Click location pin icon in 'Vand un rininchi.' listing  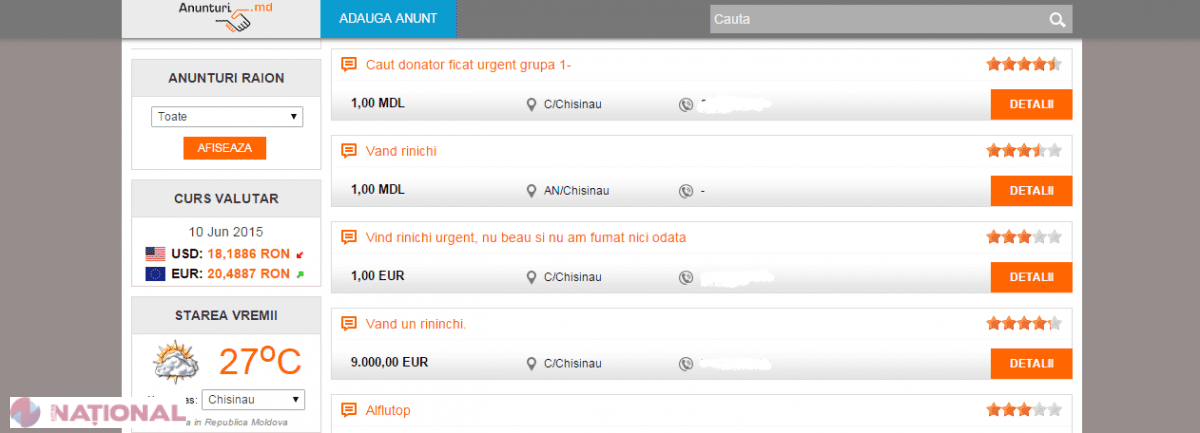click(x=532, y=363)
